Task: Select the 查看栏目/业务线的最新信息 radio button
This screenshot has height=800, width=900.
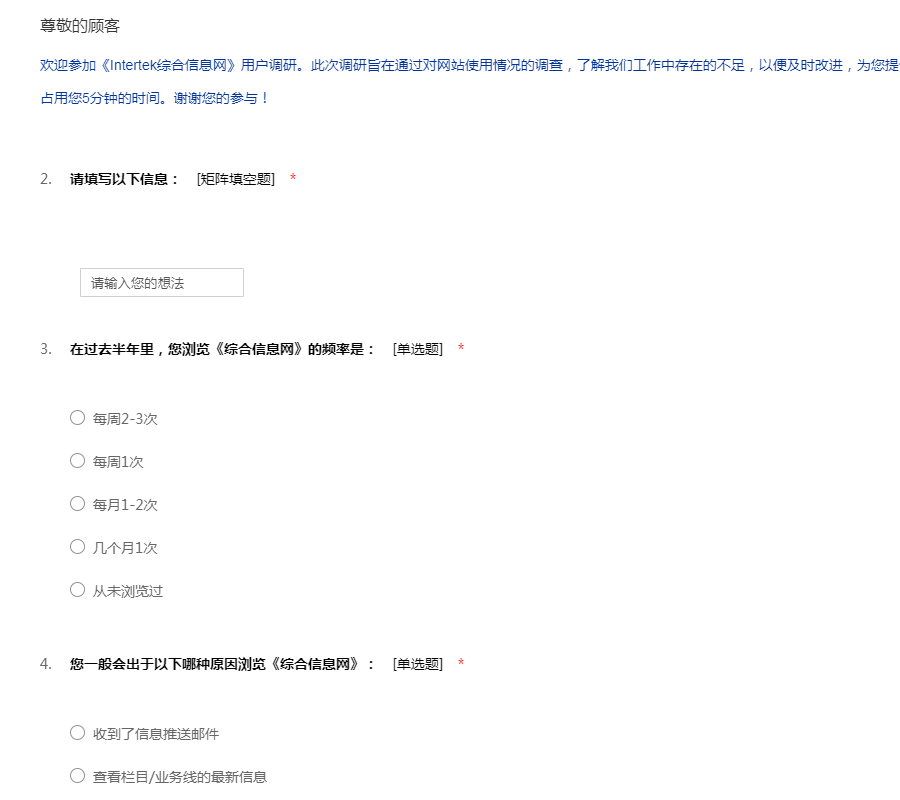Action: click(x=77, y=776)
